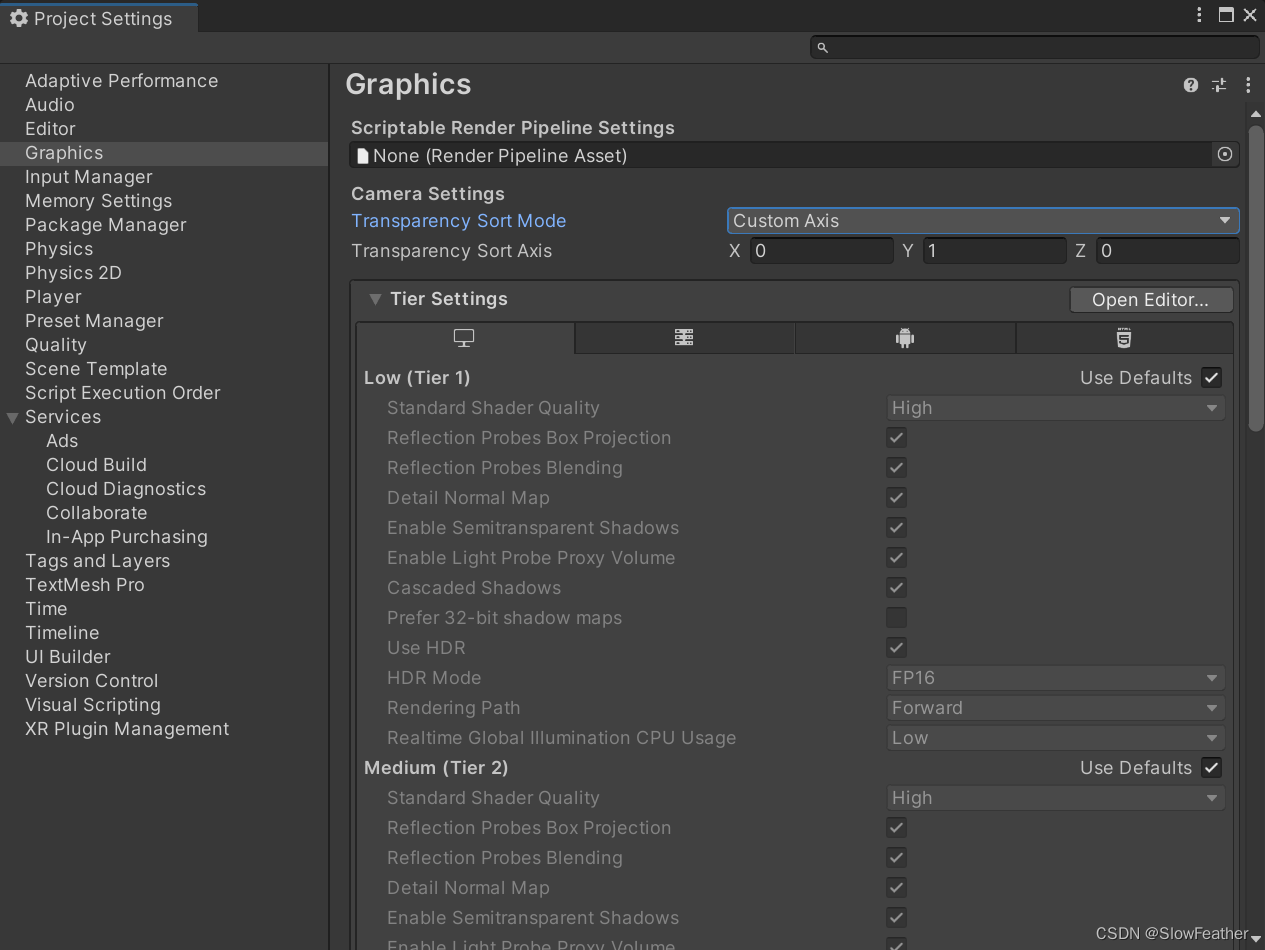The image size is (1265, 950).
Task: Open the HDR Mode FP16 dropdown
Action: (1055, 677)
